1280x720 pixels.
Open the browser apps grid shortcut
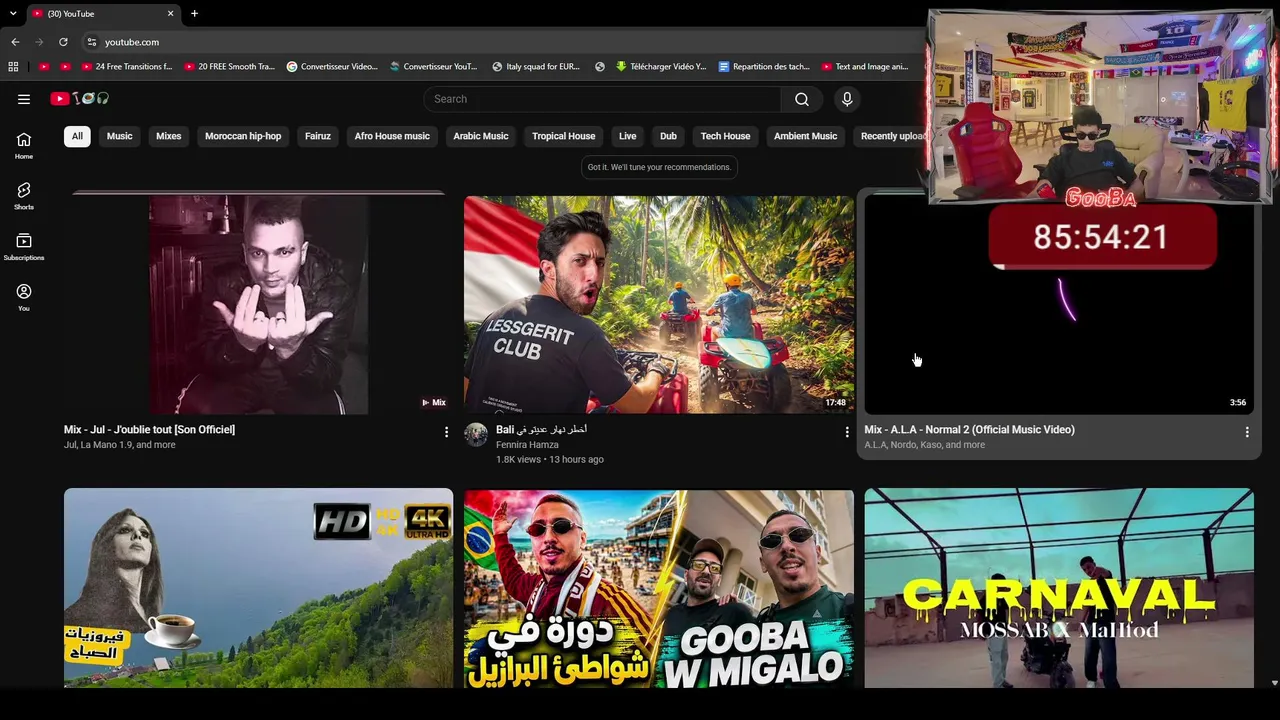13,67
